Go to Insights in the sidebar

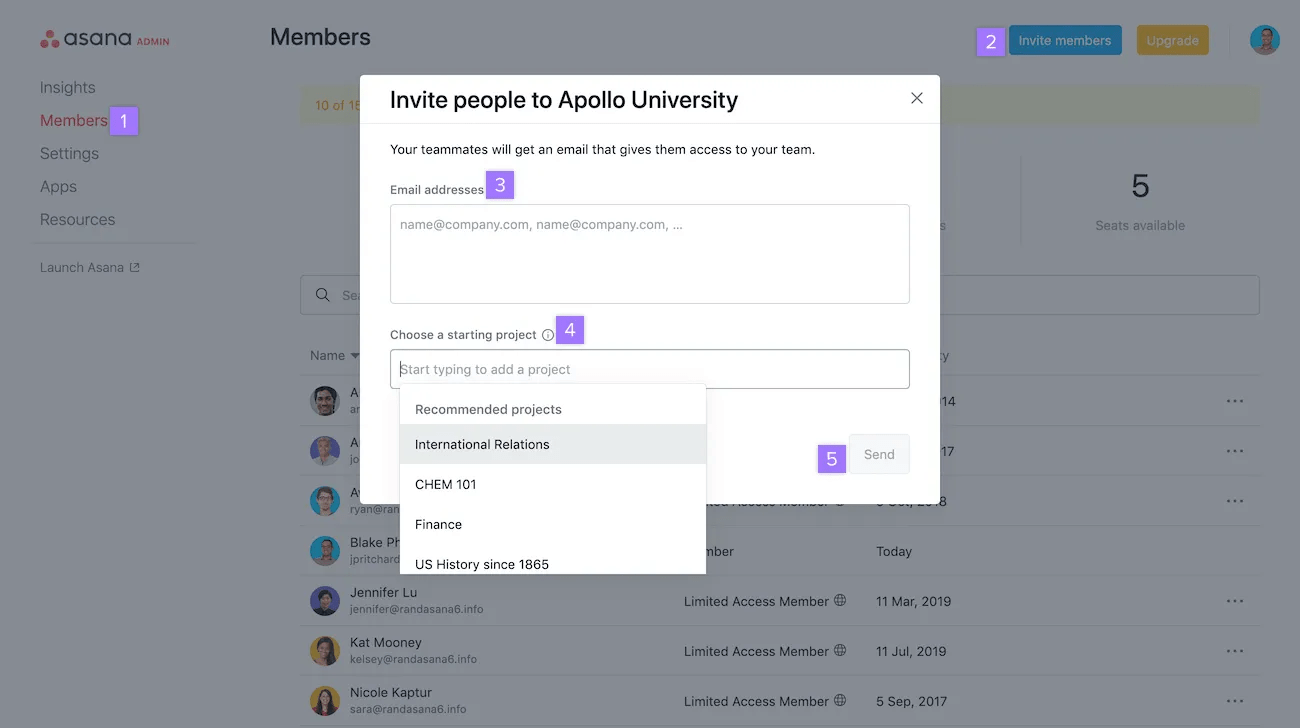point(67,87)
